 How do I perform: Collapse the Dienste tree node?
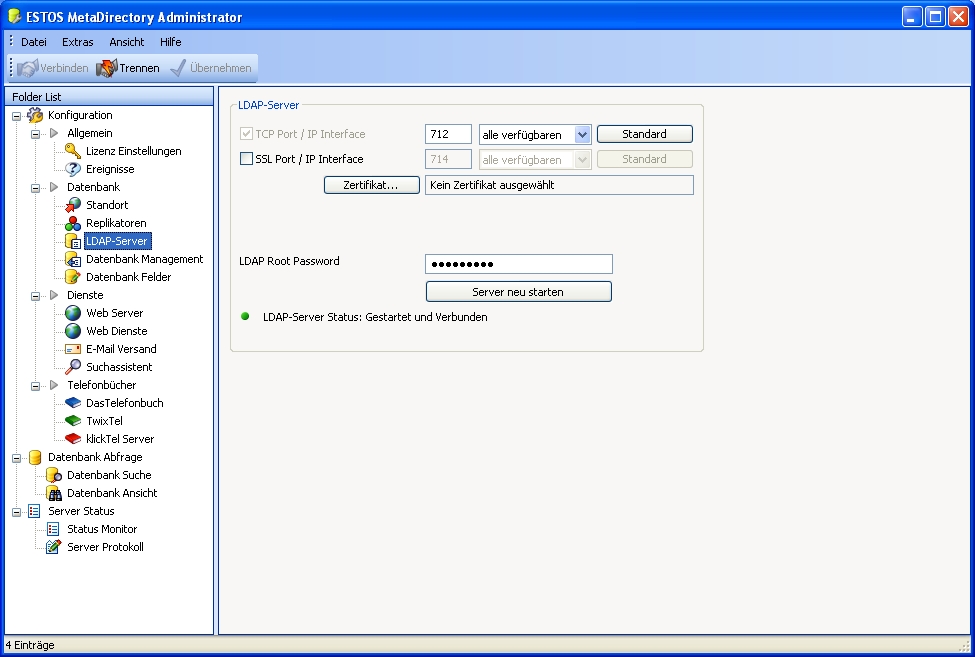35,296
